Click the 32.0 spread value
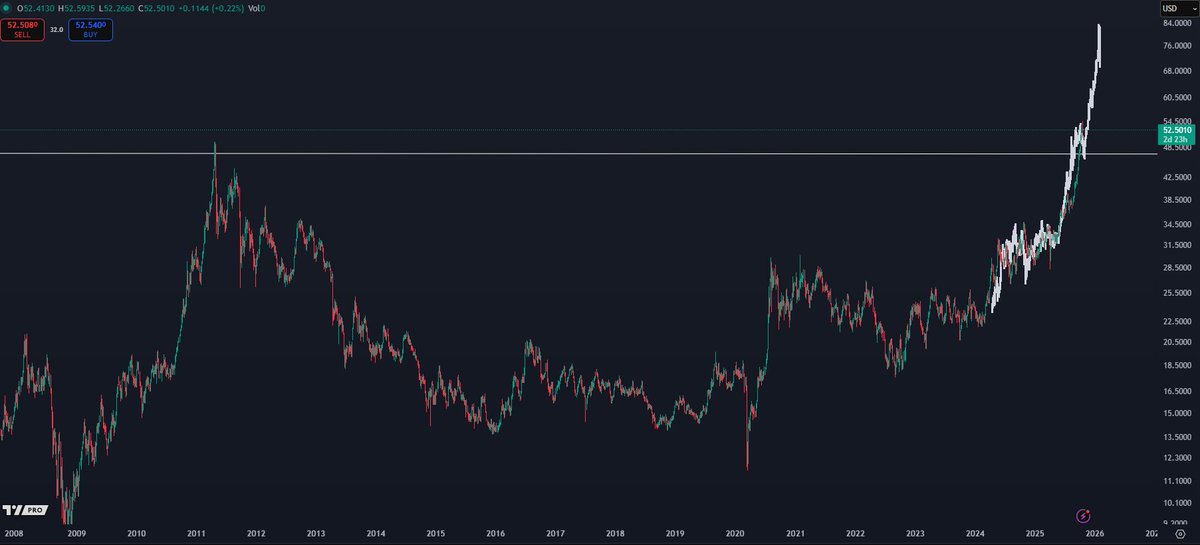Screen dimensions: 1200x545 coord(56,30)
